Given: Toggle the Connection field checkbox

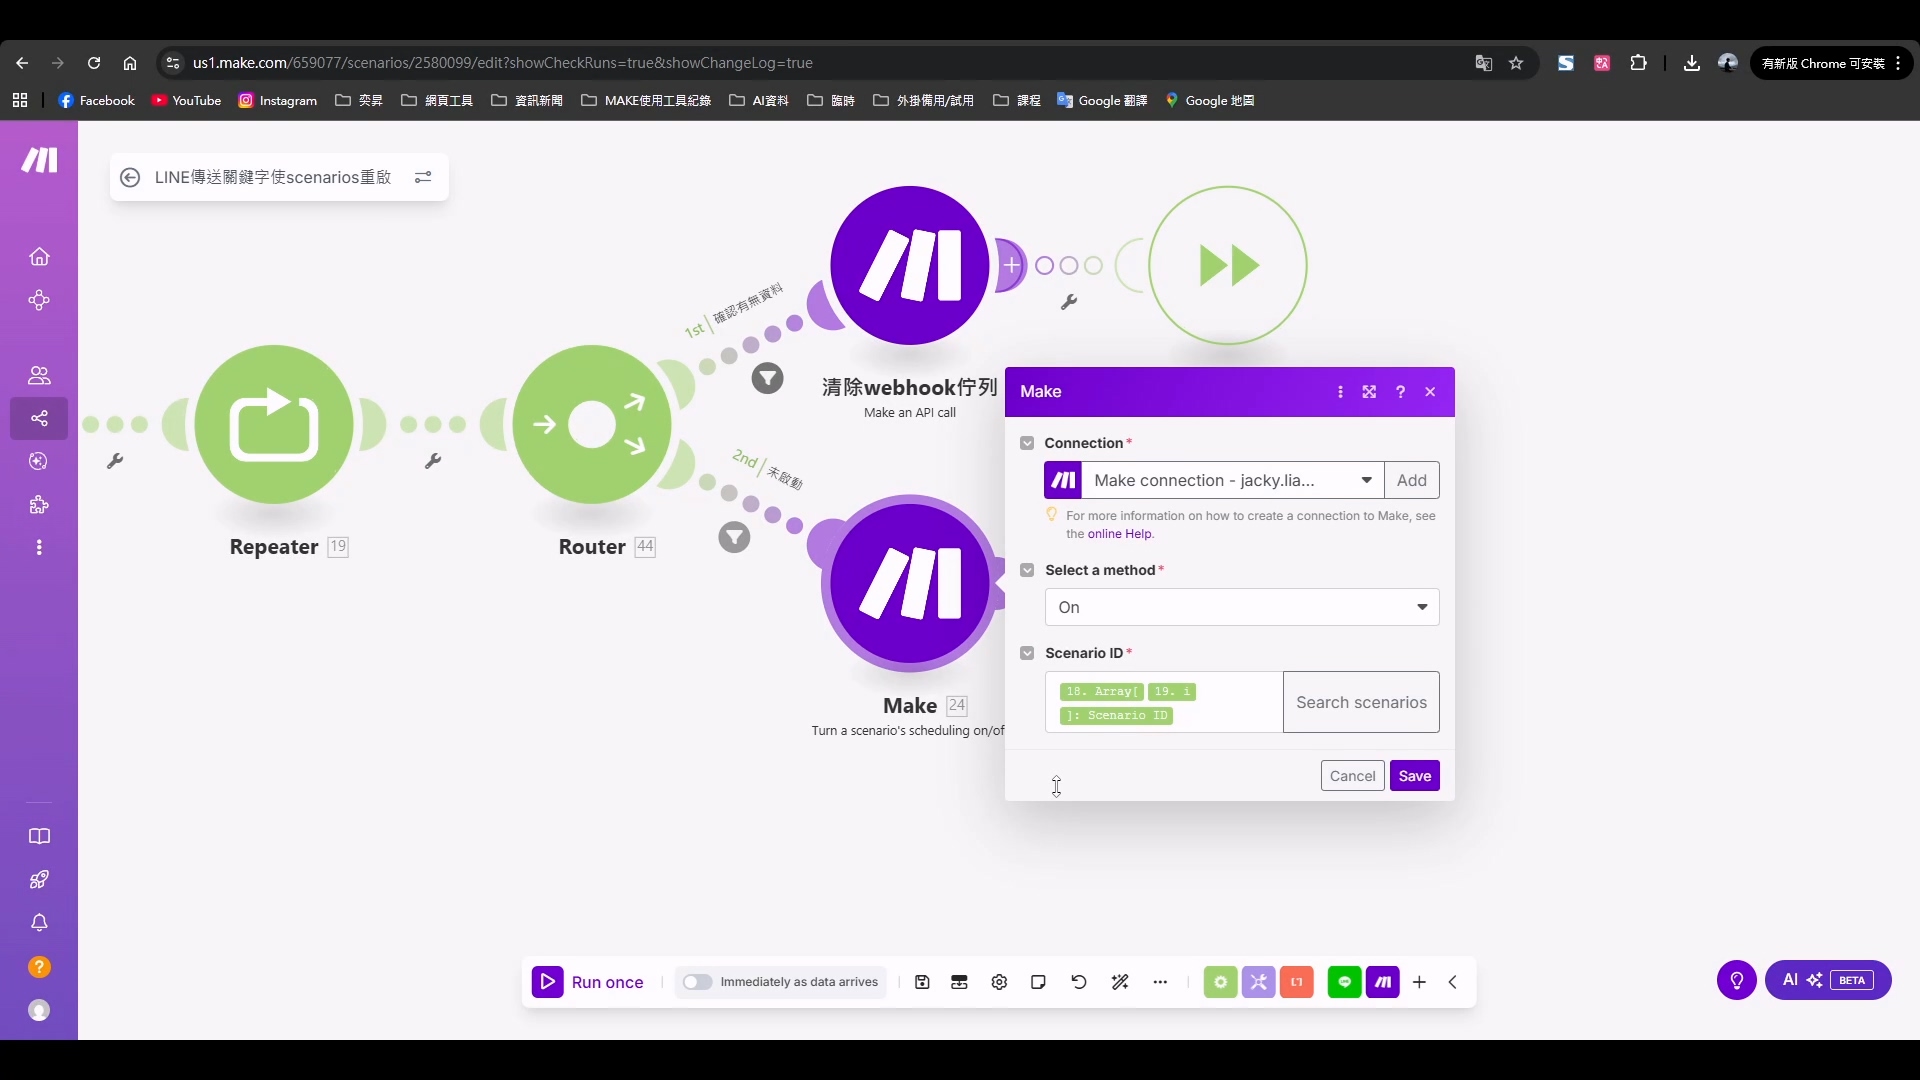Looking at the screenshot, I should click(x=1027, y=443).
